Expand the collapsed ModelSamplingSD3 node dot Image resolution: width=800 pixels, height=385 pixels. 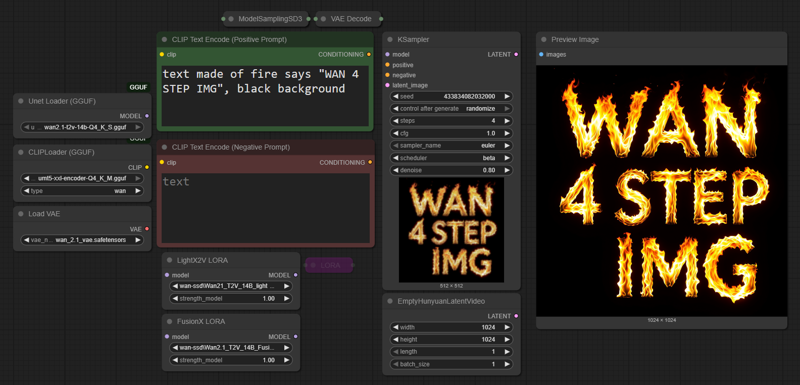point(231,19)
